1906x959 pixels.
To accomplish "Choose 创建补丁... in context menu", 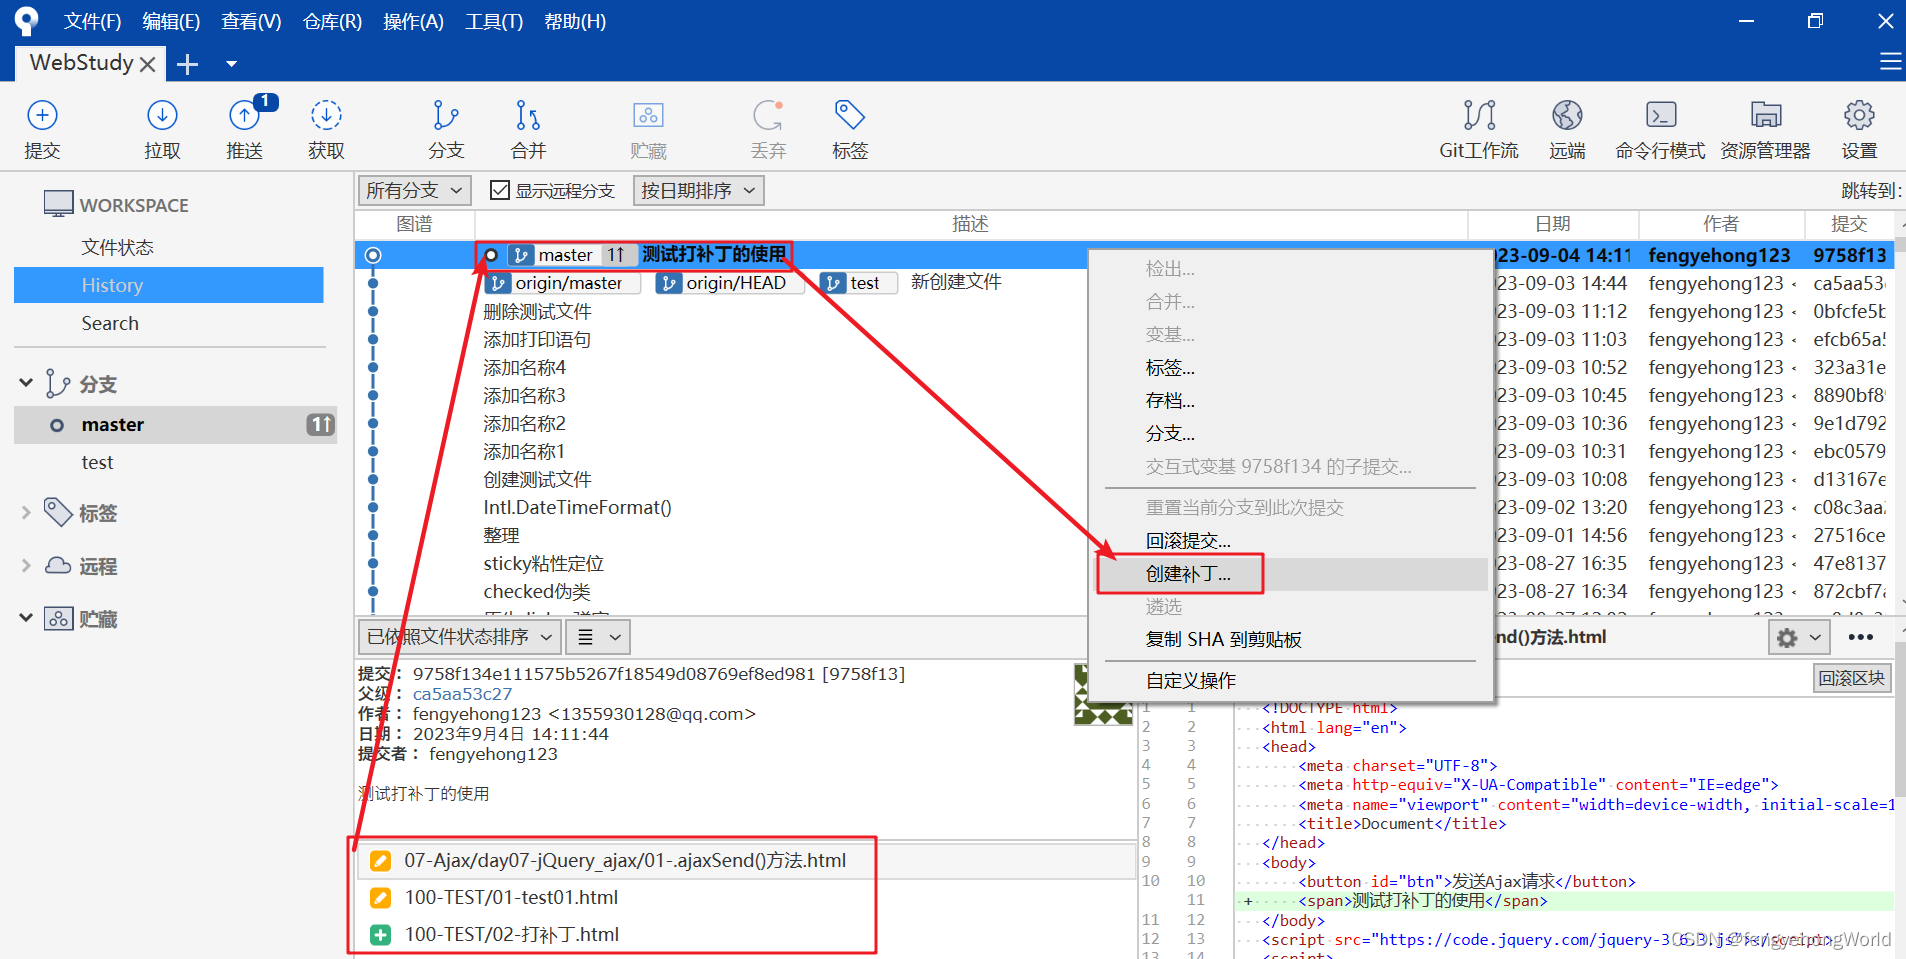I will [1291, 574].
